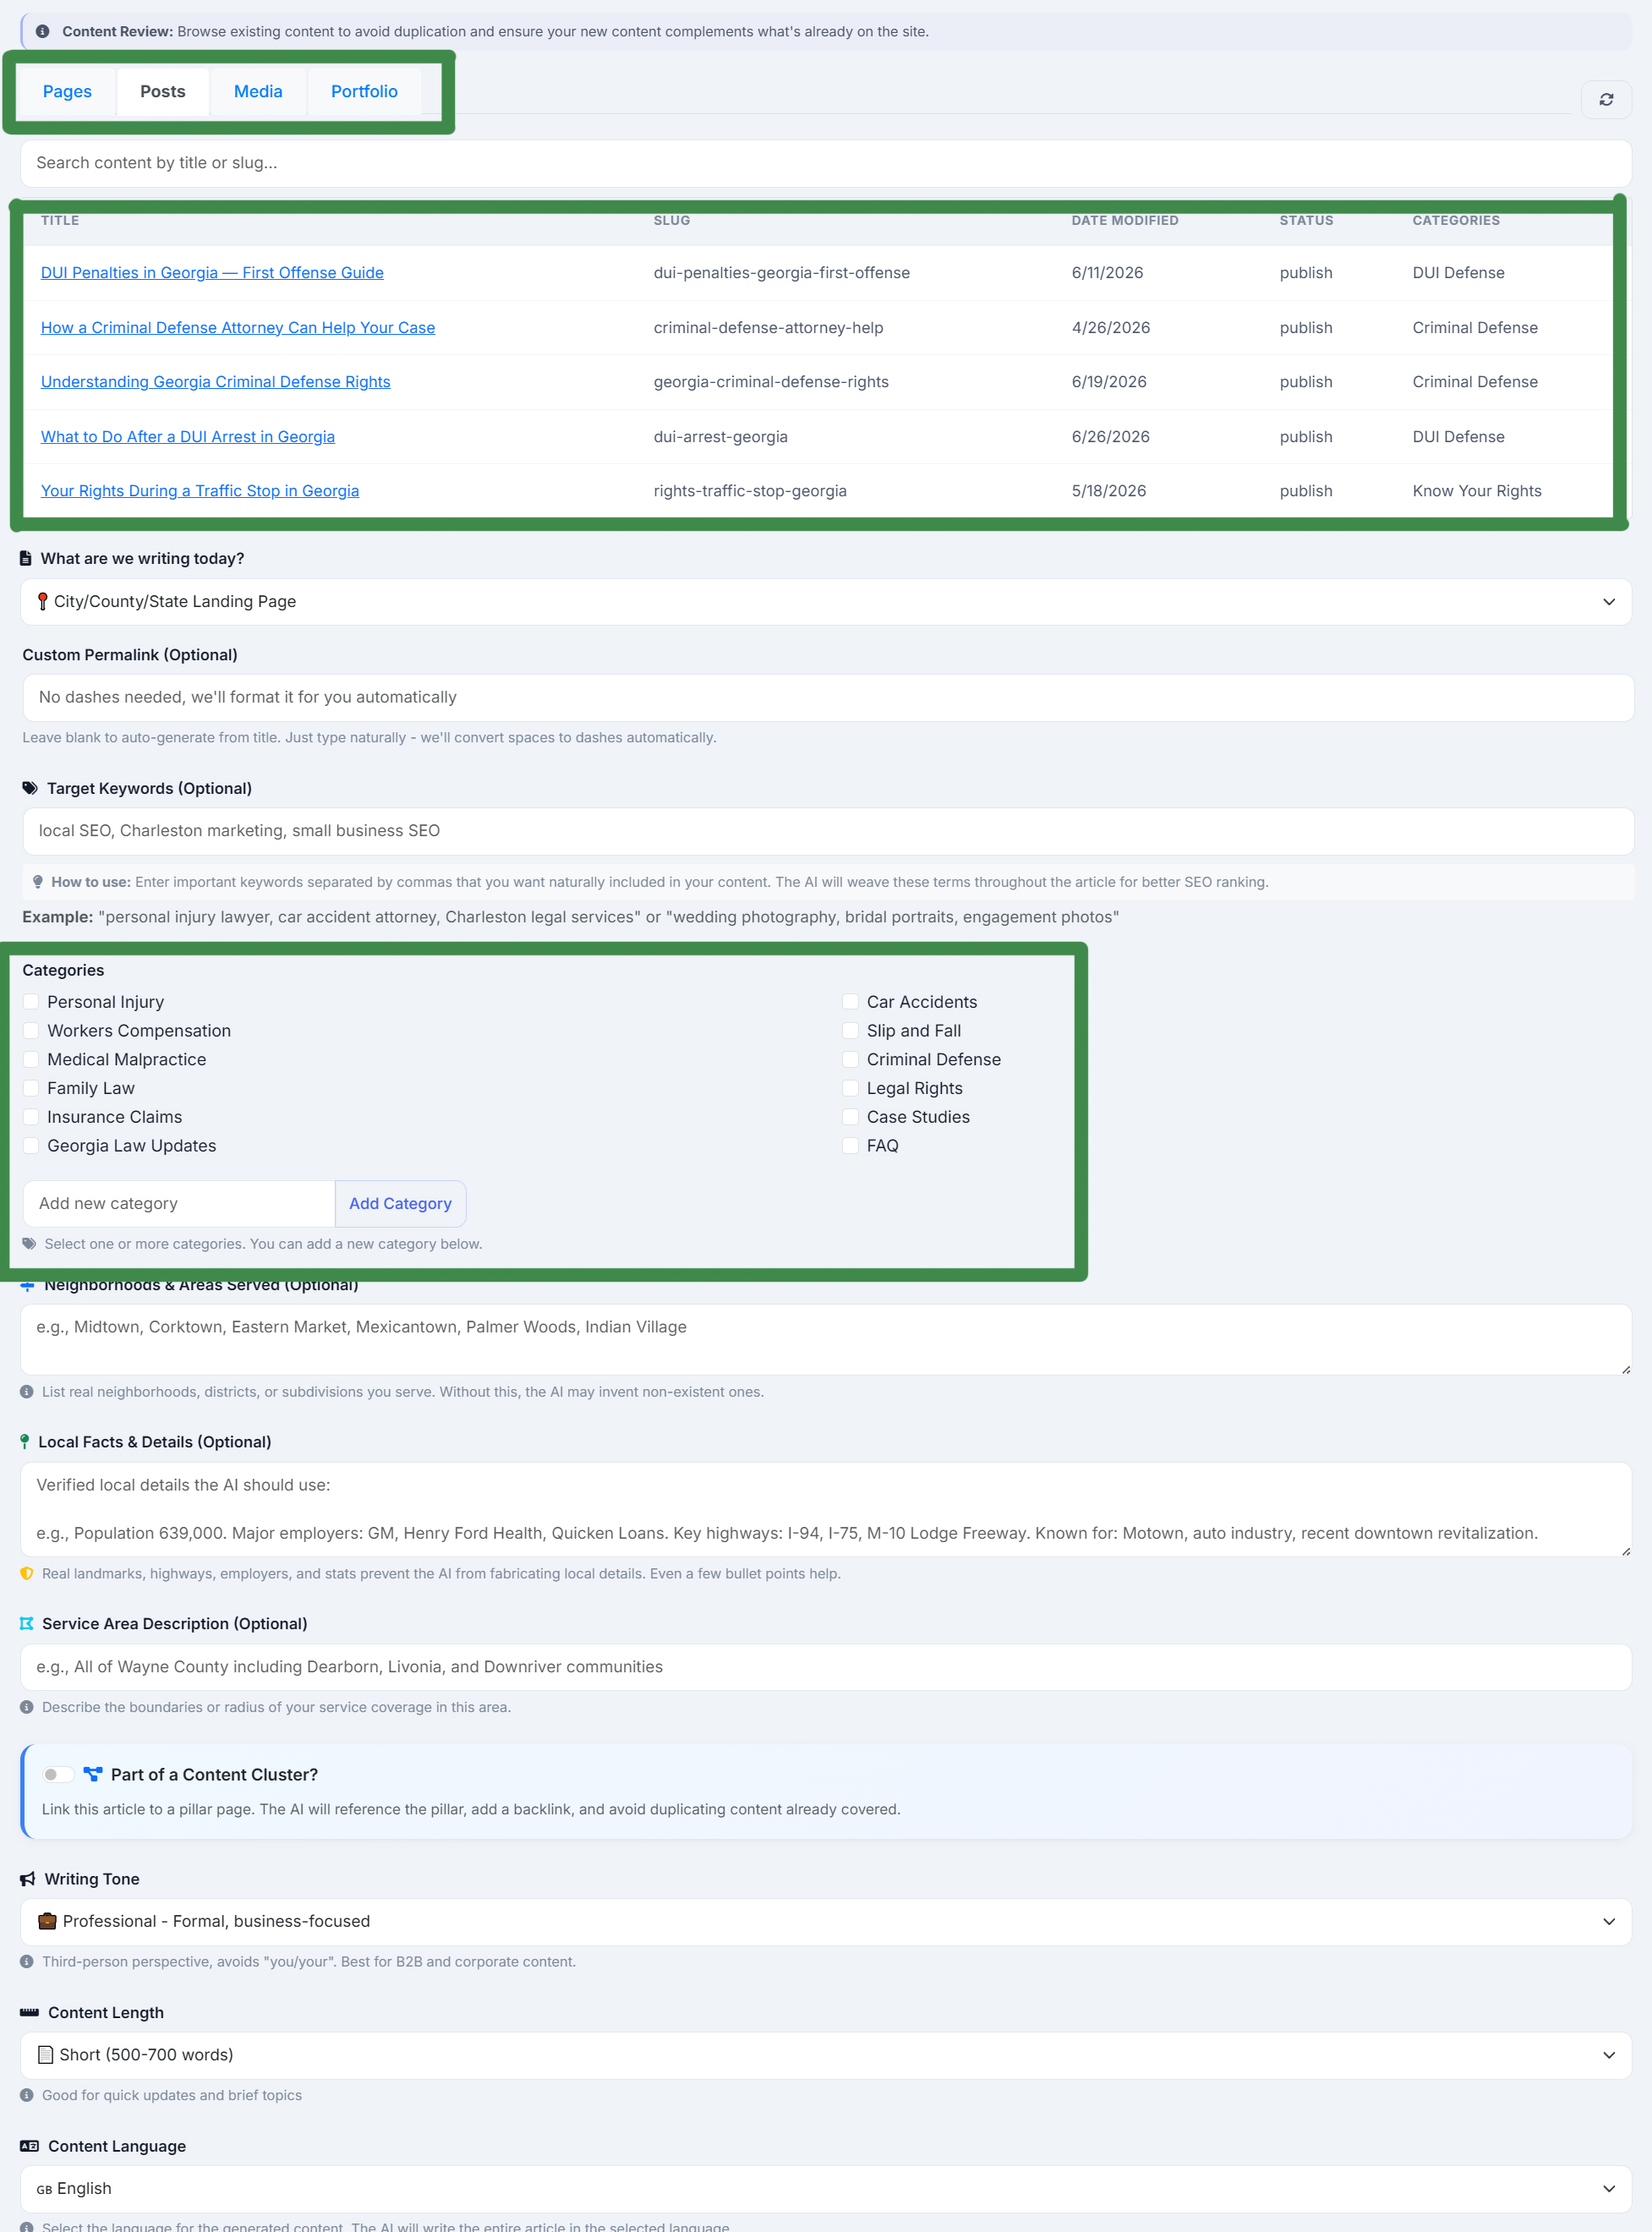Click the content cluster diagram icon

pos(93,1774)
